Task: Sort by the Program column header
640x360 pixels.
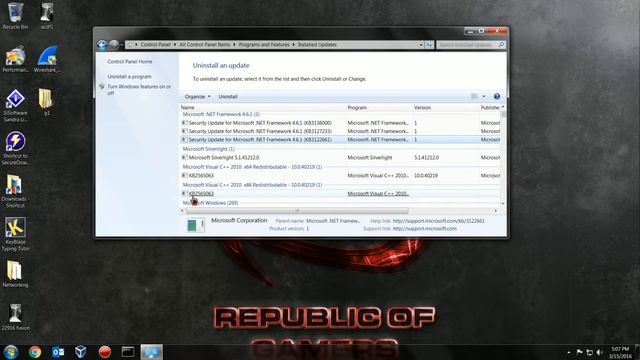Action: (379, 107)
